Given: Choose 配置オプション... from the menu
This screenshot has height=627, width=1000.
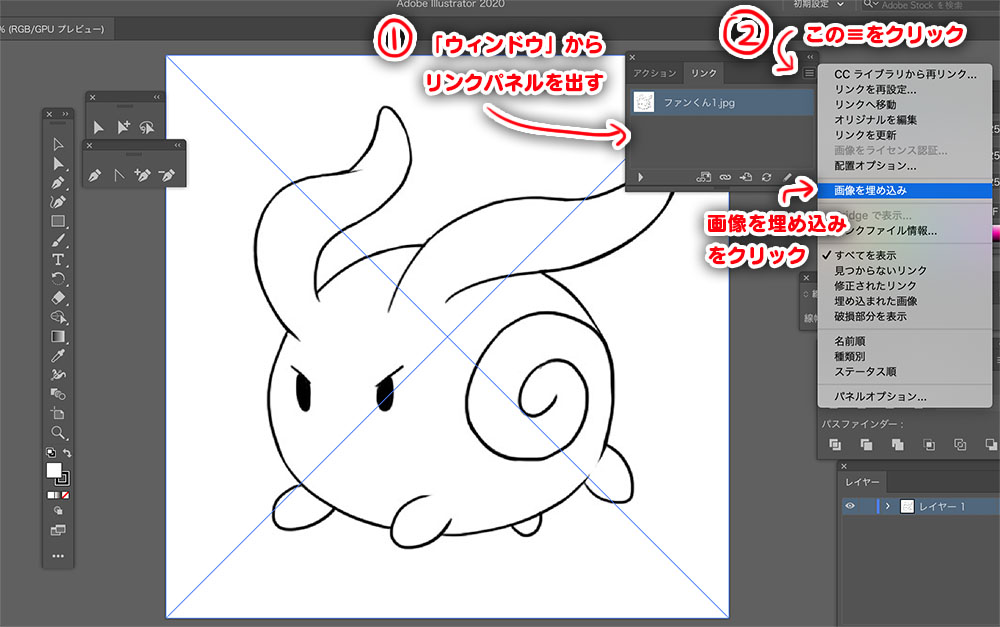Looking at the screenshot, I should (x=875, y=166).
